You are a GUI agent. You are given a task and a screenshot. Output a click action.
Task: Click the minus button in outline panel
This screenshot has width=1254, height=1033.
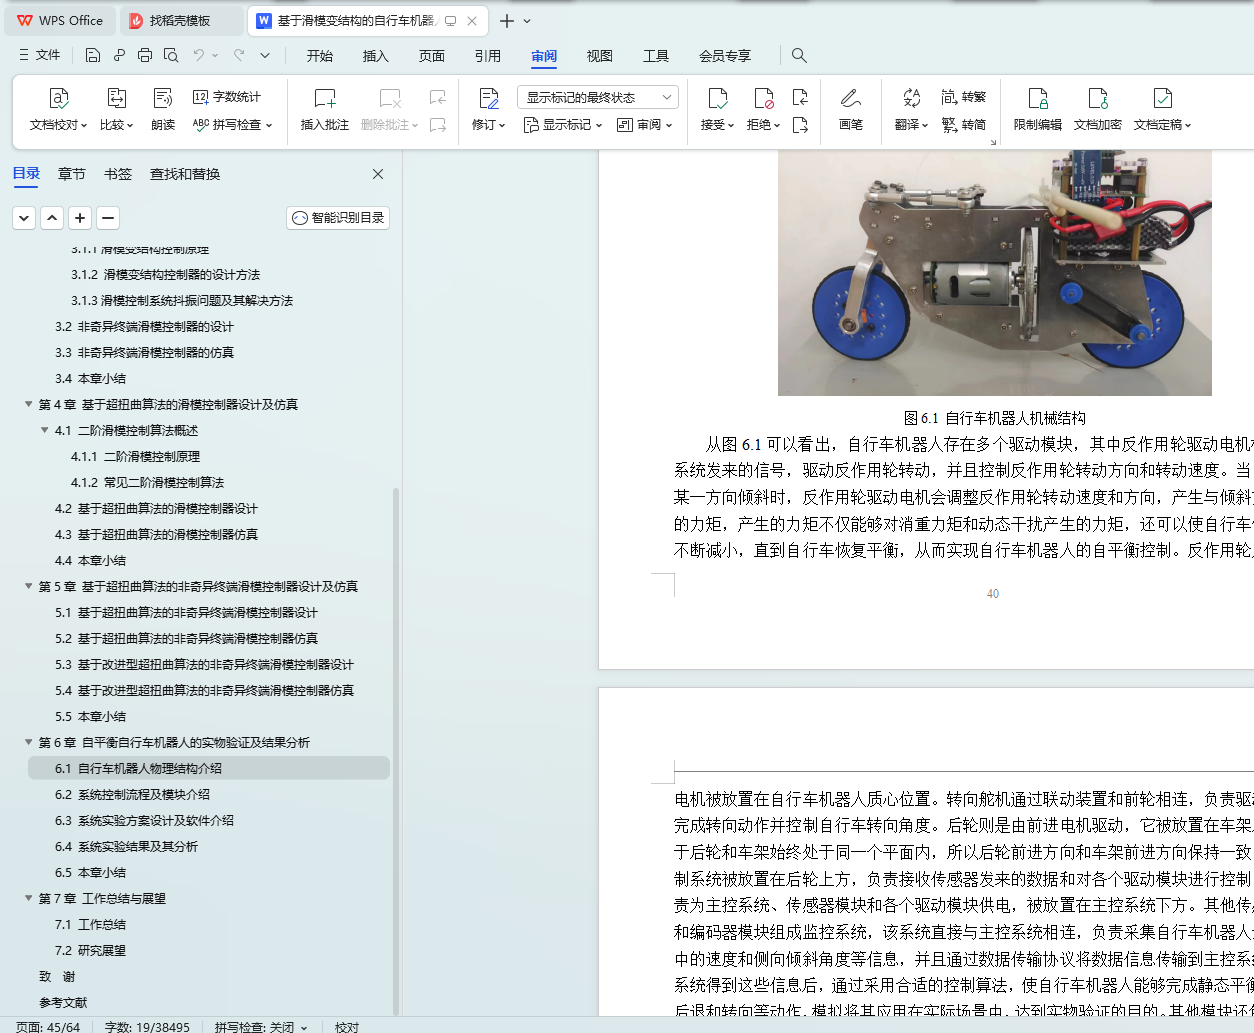point(108,218)
